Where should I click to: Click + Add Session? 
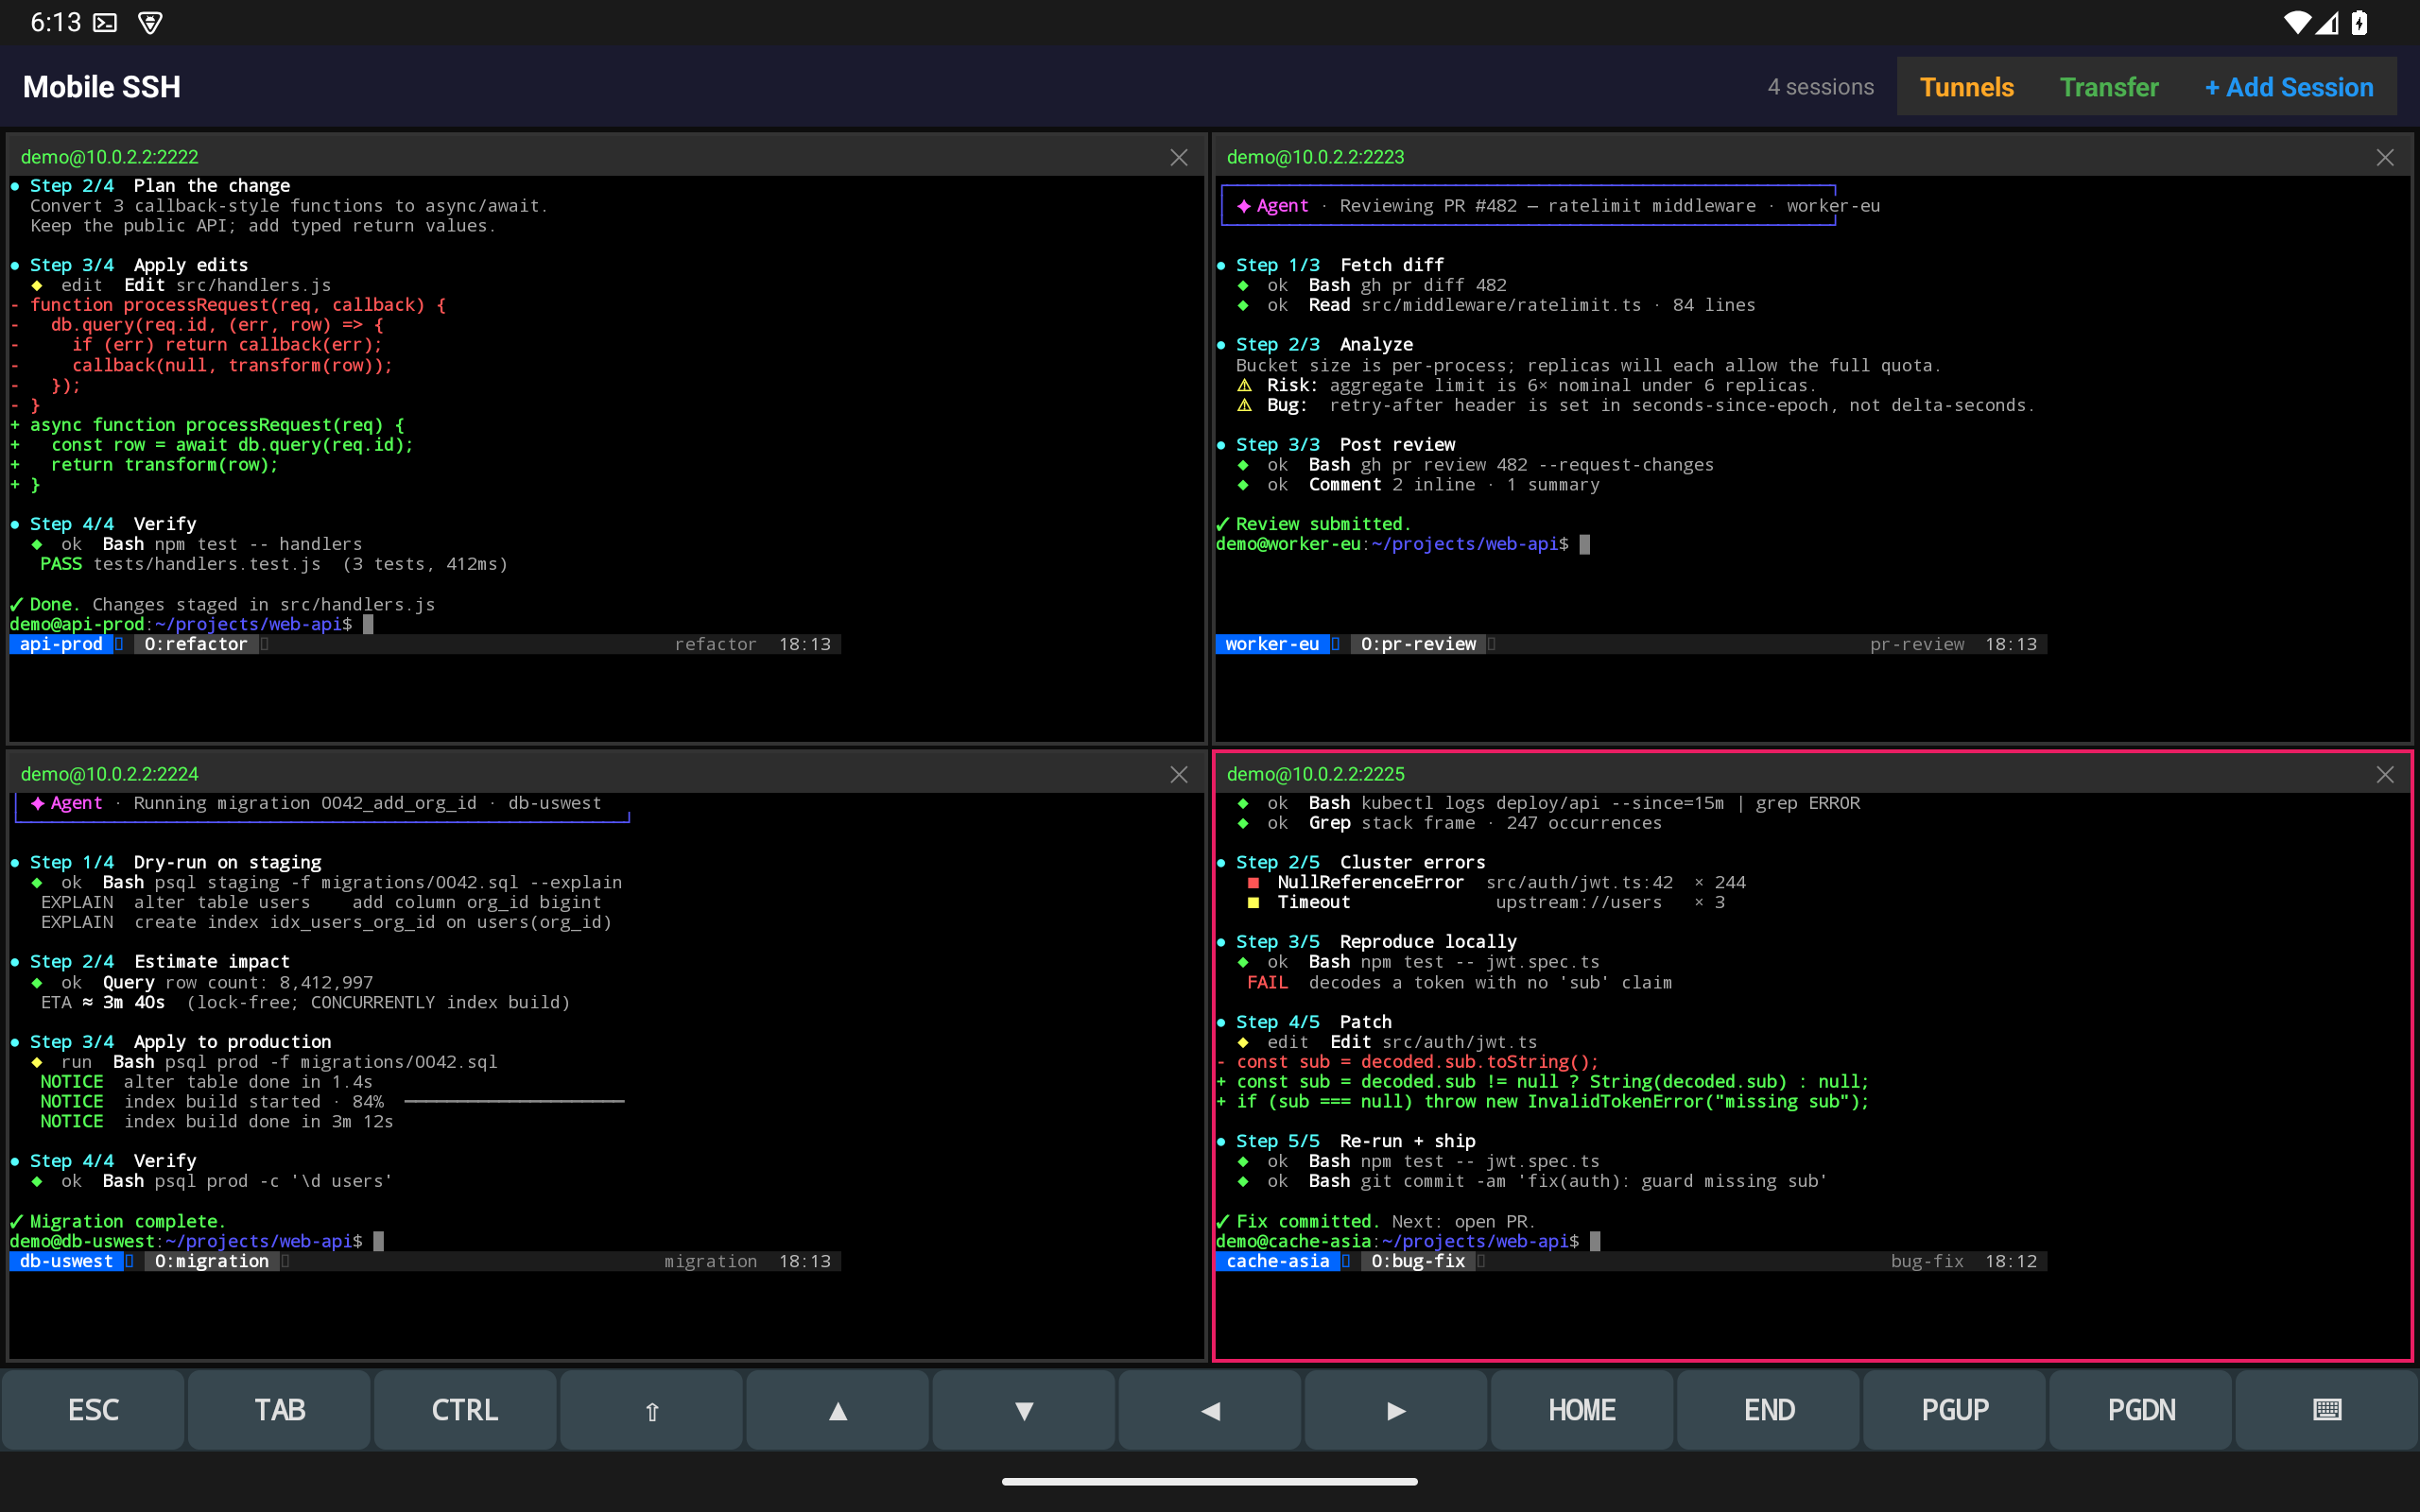[x=2289, y=87]
